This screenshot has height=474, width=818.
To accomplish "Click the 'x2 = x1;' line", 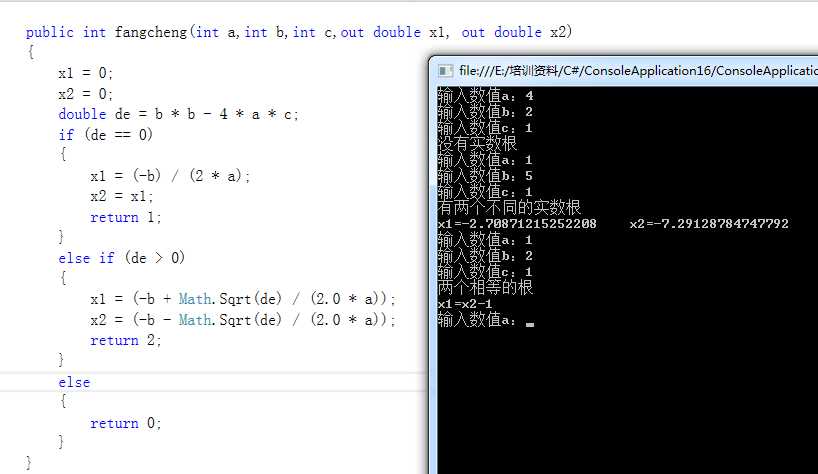I will click(122, 197).
